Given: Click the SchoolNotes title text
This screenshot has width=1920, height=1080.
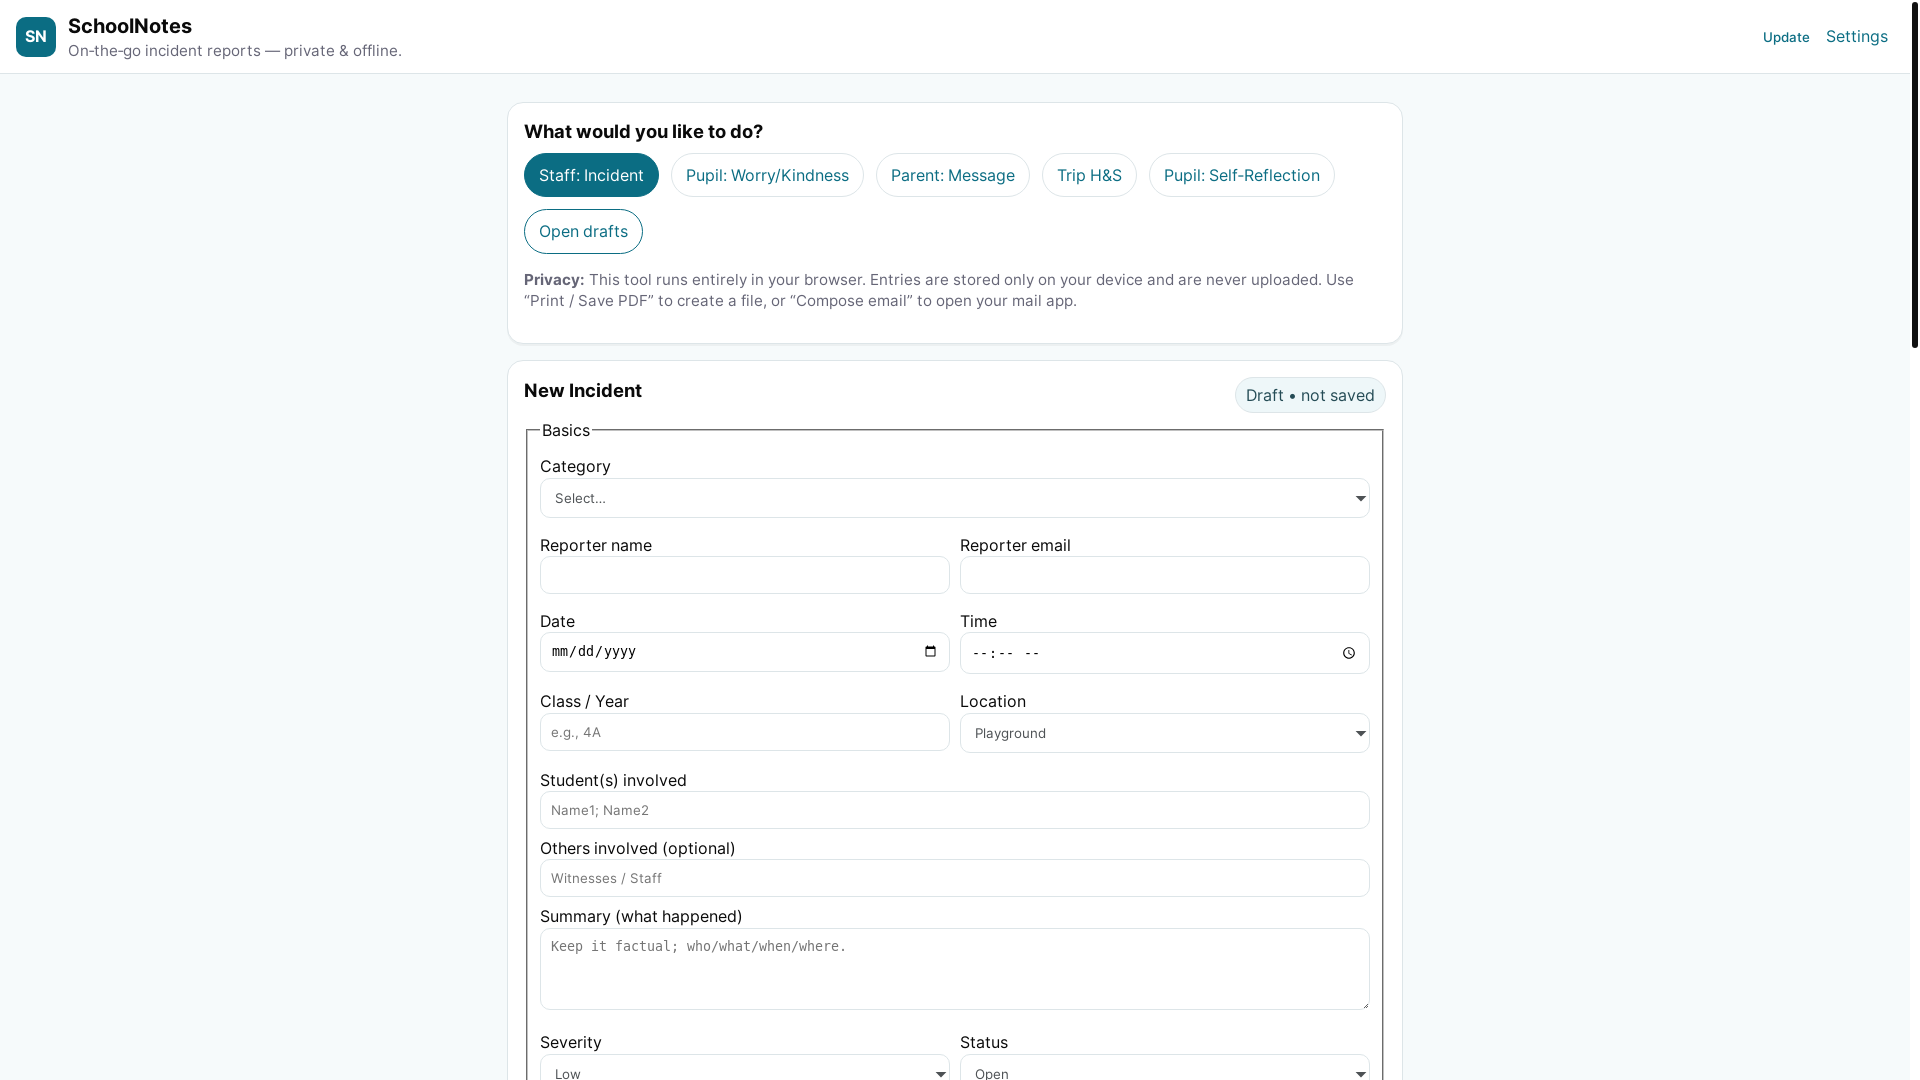Looking at the screenshot, I should pyautogui.click(x=130, y=26).
